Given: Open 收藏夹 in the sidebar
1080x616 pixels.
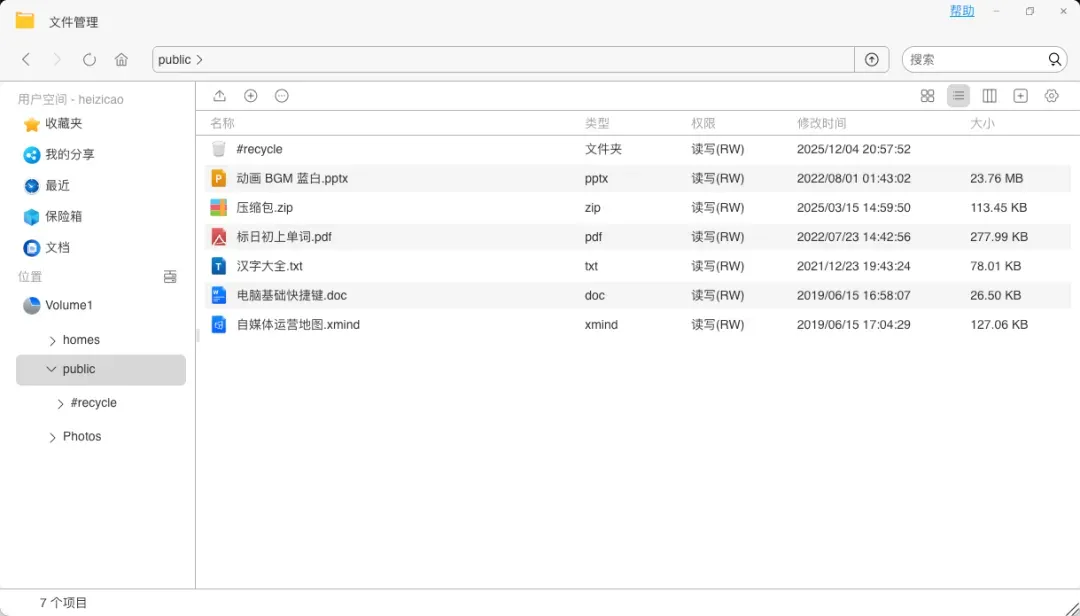Looking at the screenshot, I should [63, 124].
